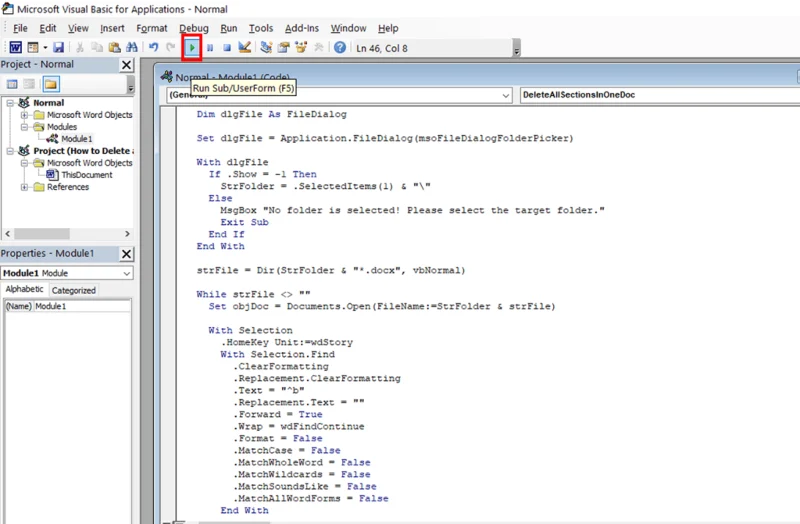
Task: Toggle Design Mode icon
Action: click(x=244, y=47)
